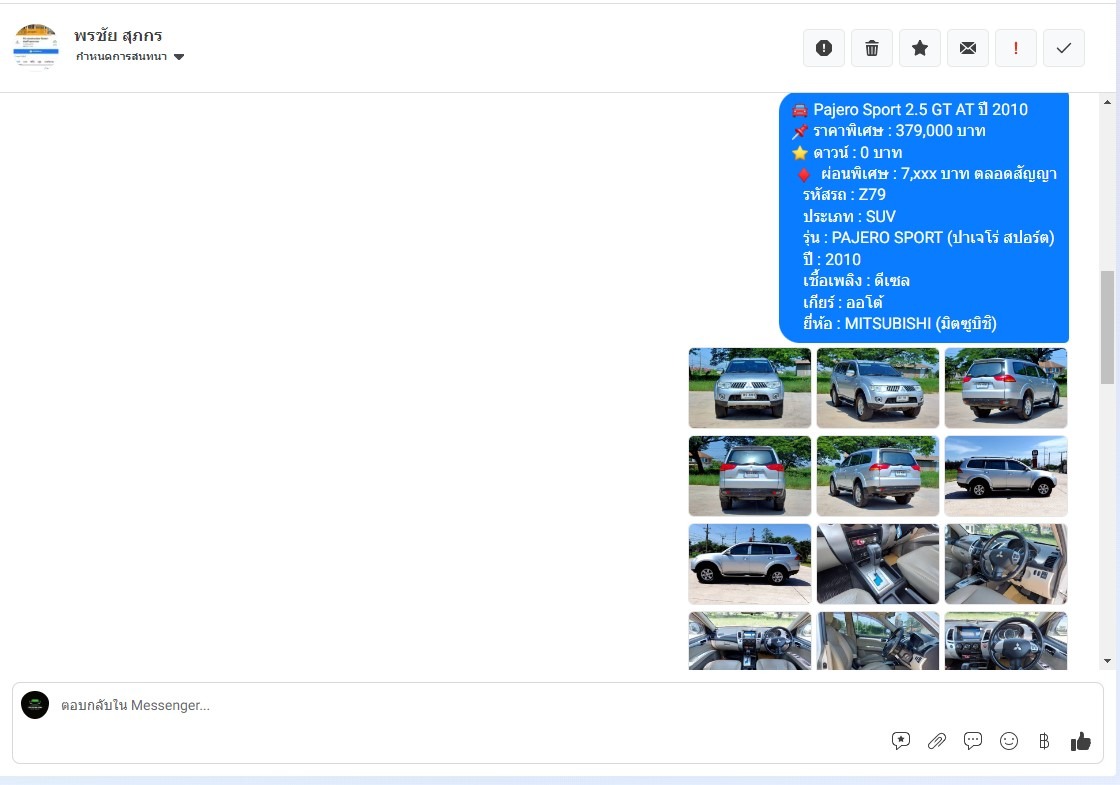Screen dimensions: 1120x785
Task: Focus the ตอบกลับใน Messenger reply field
Action: [450, 705]
